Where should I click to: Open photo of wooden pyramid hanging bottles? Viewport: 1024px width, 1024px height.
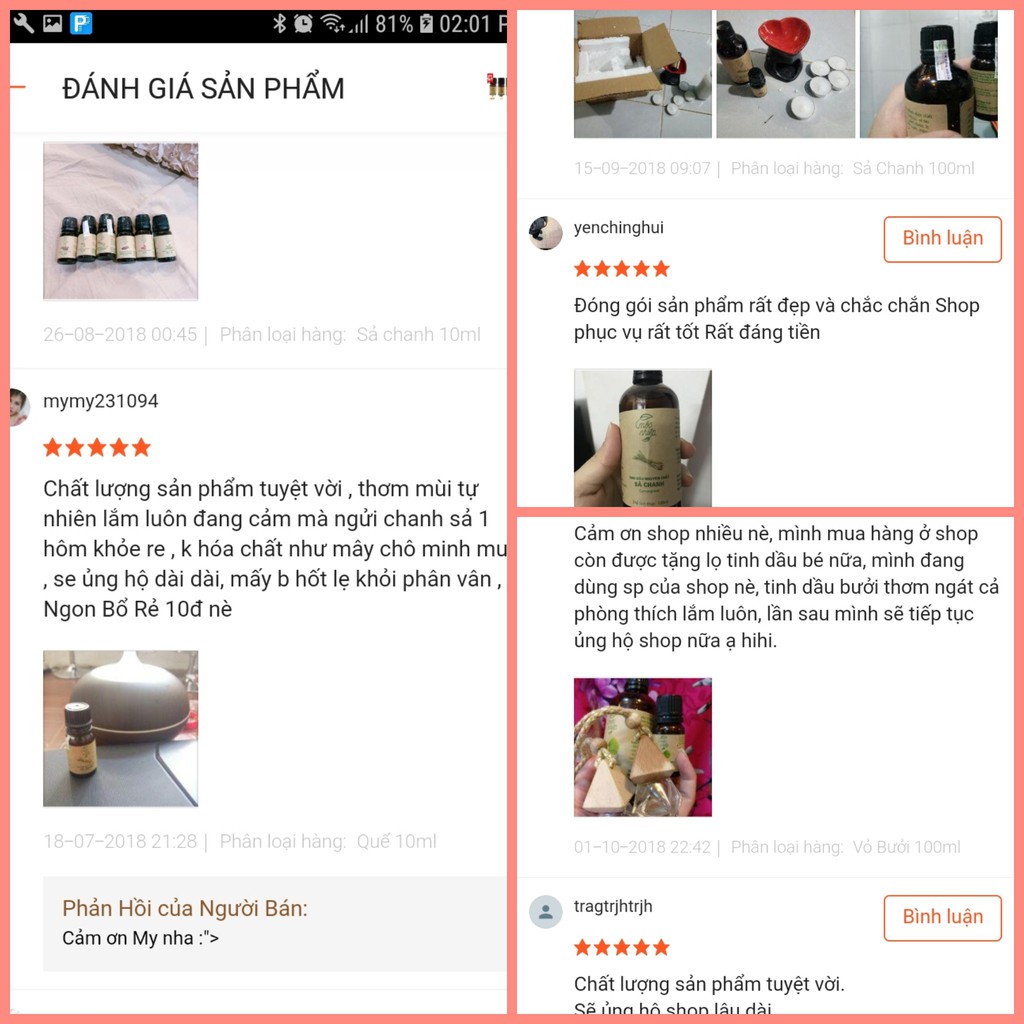point(643,747)
